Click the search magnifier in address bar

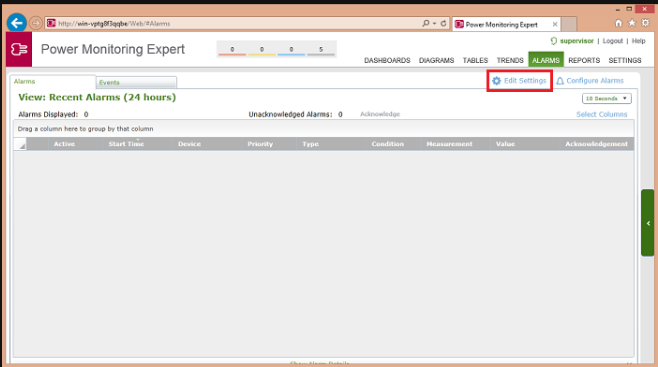tap(426, 23)
